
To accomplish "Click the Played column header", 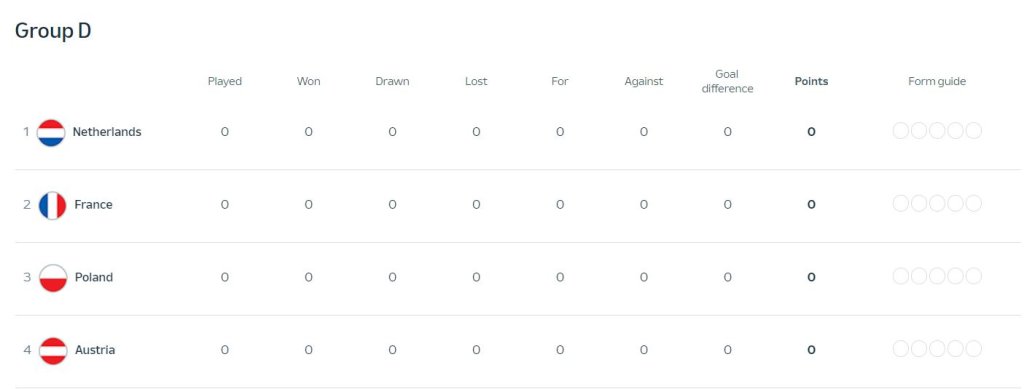I will point(225,82).
